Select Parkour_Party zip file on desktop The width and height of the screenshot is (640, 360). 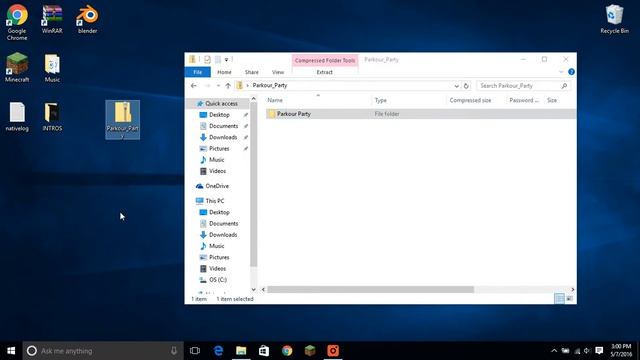[122, 120]
